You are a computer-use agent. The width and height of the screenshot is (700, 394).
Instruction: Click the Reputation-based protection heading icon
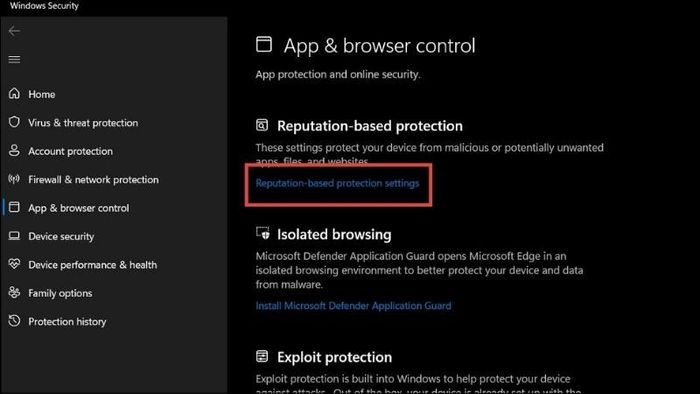coord(262,125)
